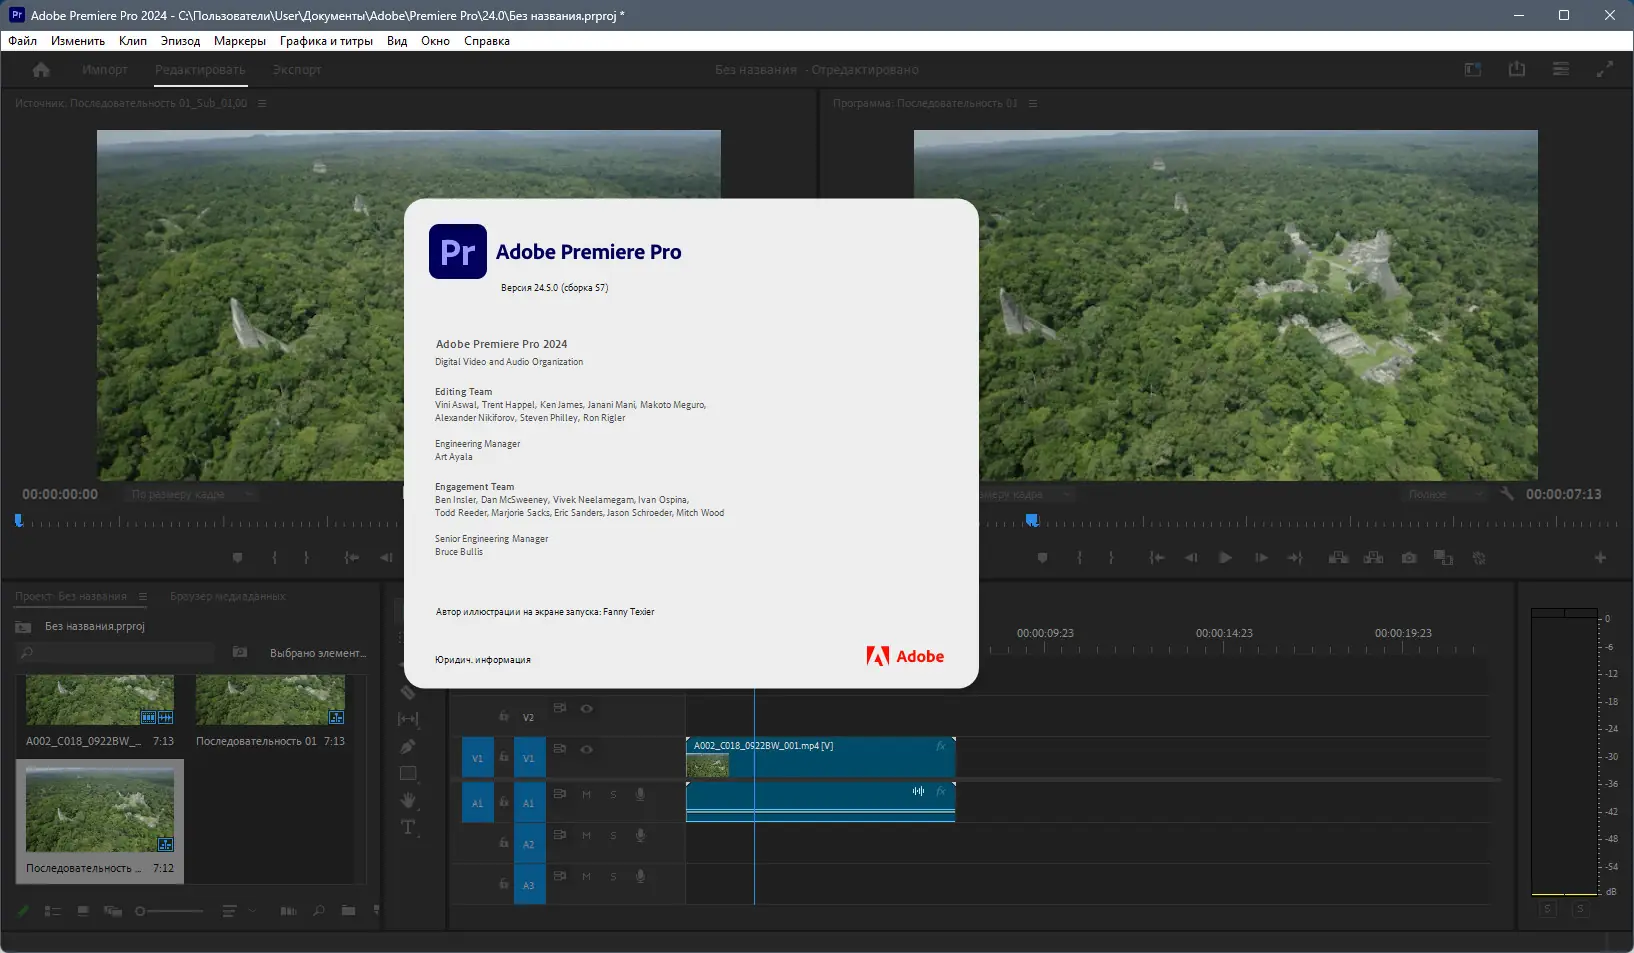1634x953 pixels.
Task: Toggle track output visibility eye on track V1
Action: tap(587, 750)
